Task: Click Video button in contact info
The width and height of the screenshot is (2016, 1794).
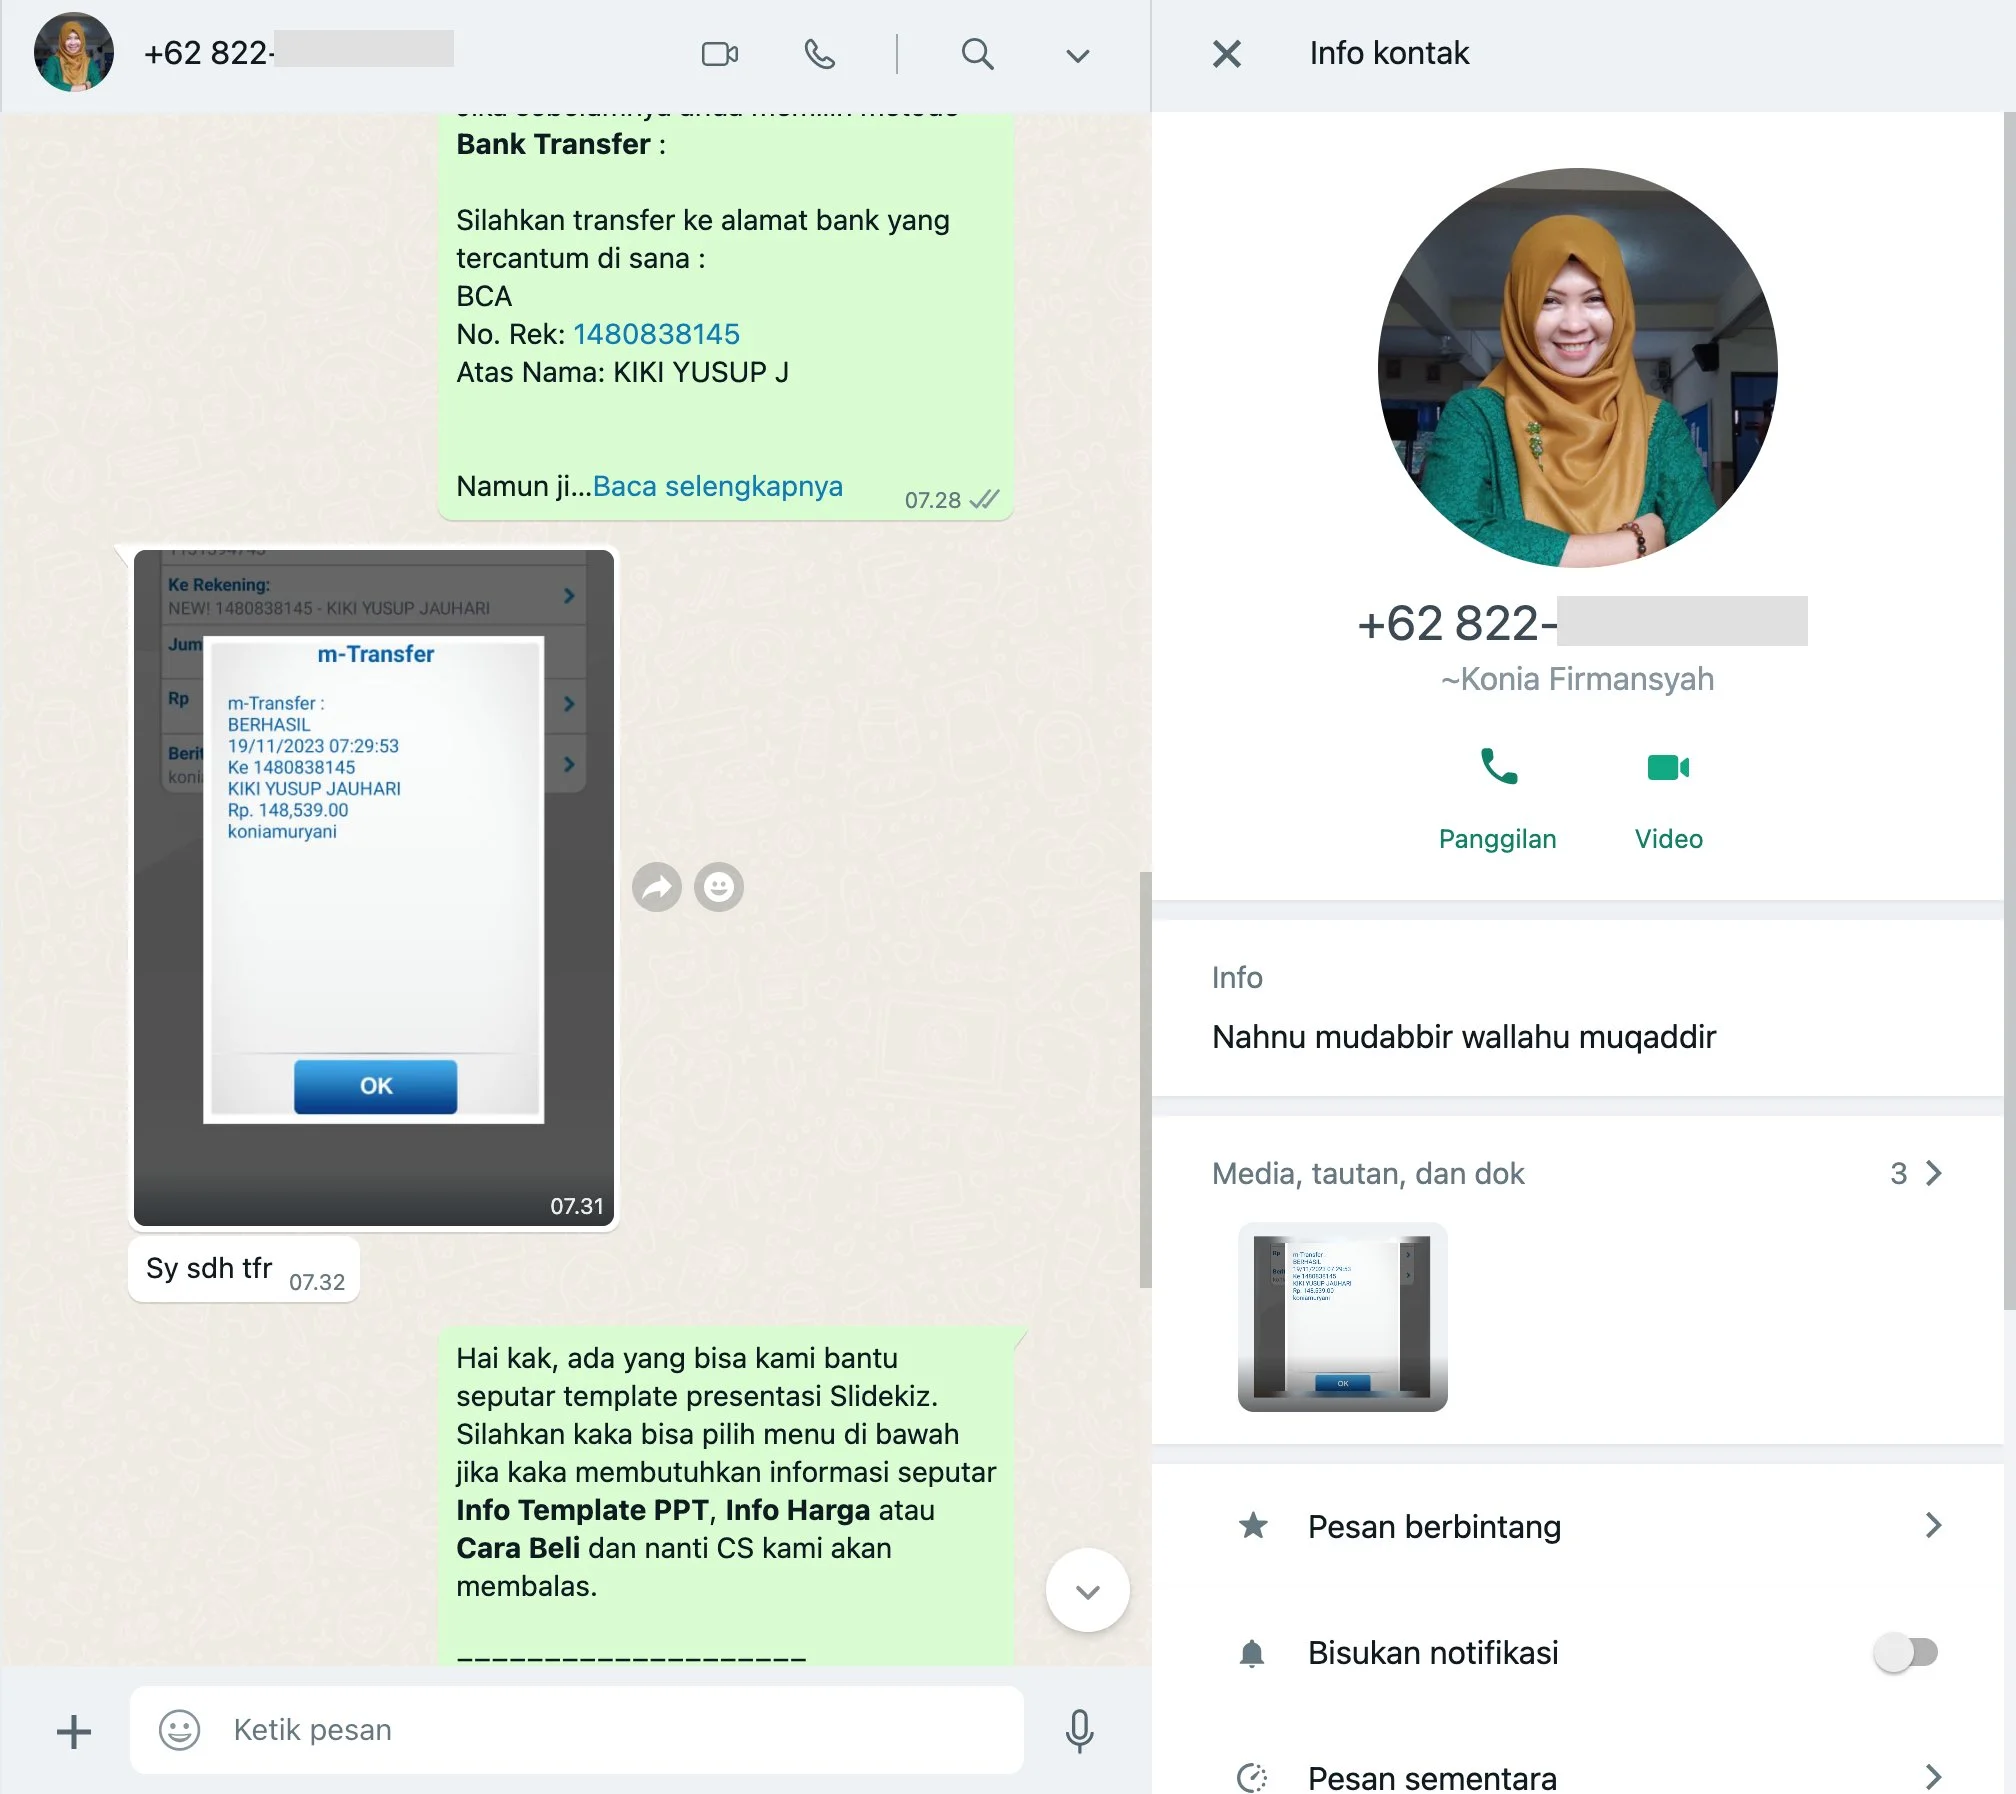Action: [1668, 796]
